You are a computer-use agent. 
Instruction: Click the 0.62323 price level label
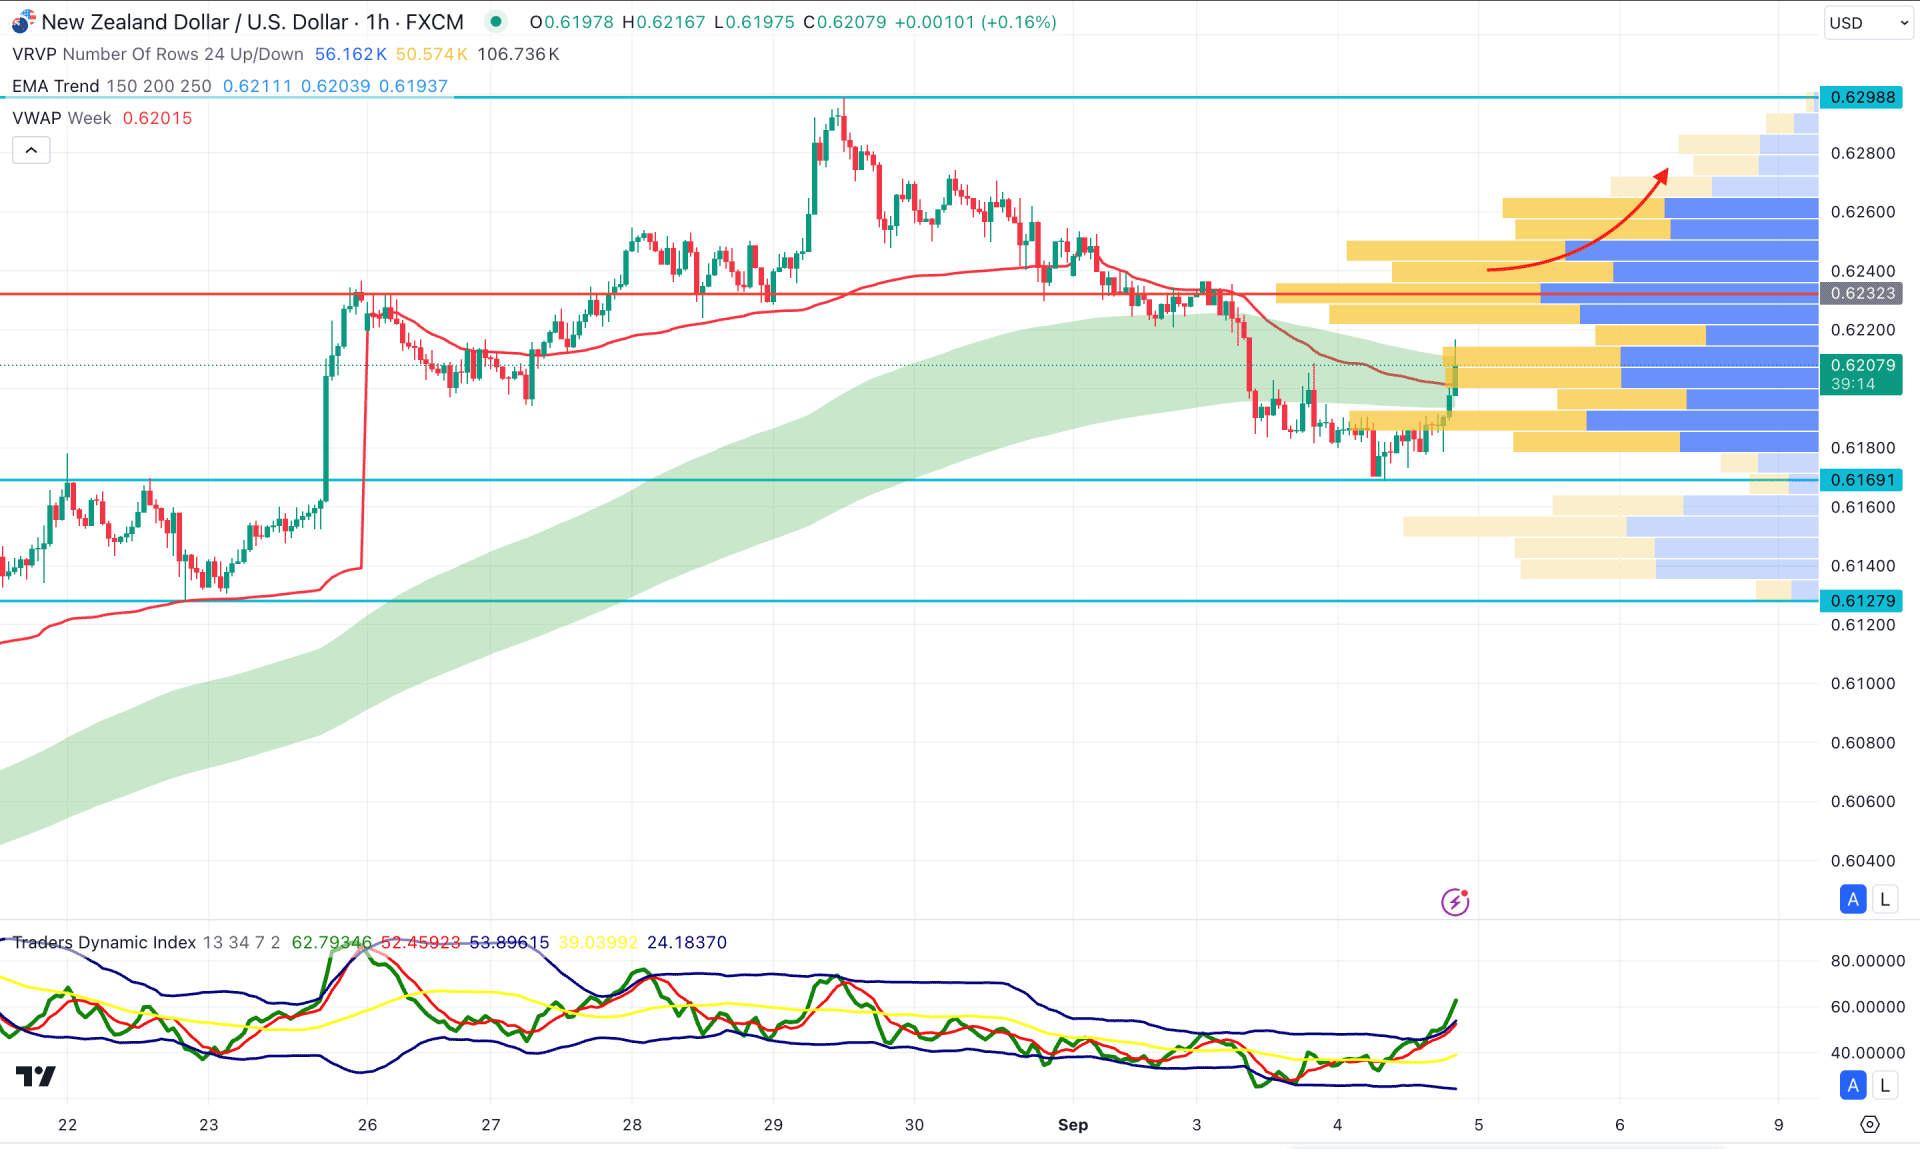coord(1861,293)
